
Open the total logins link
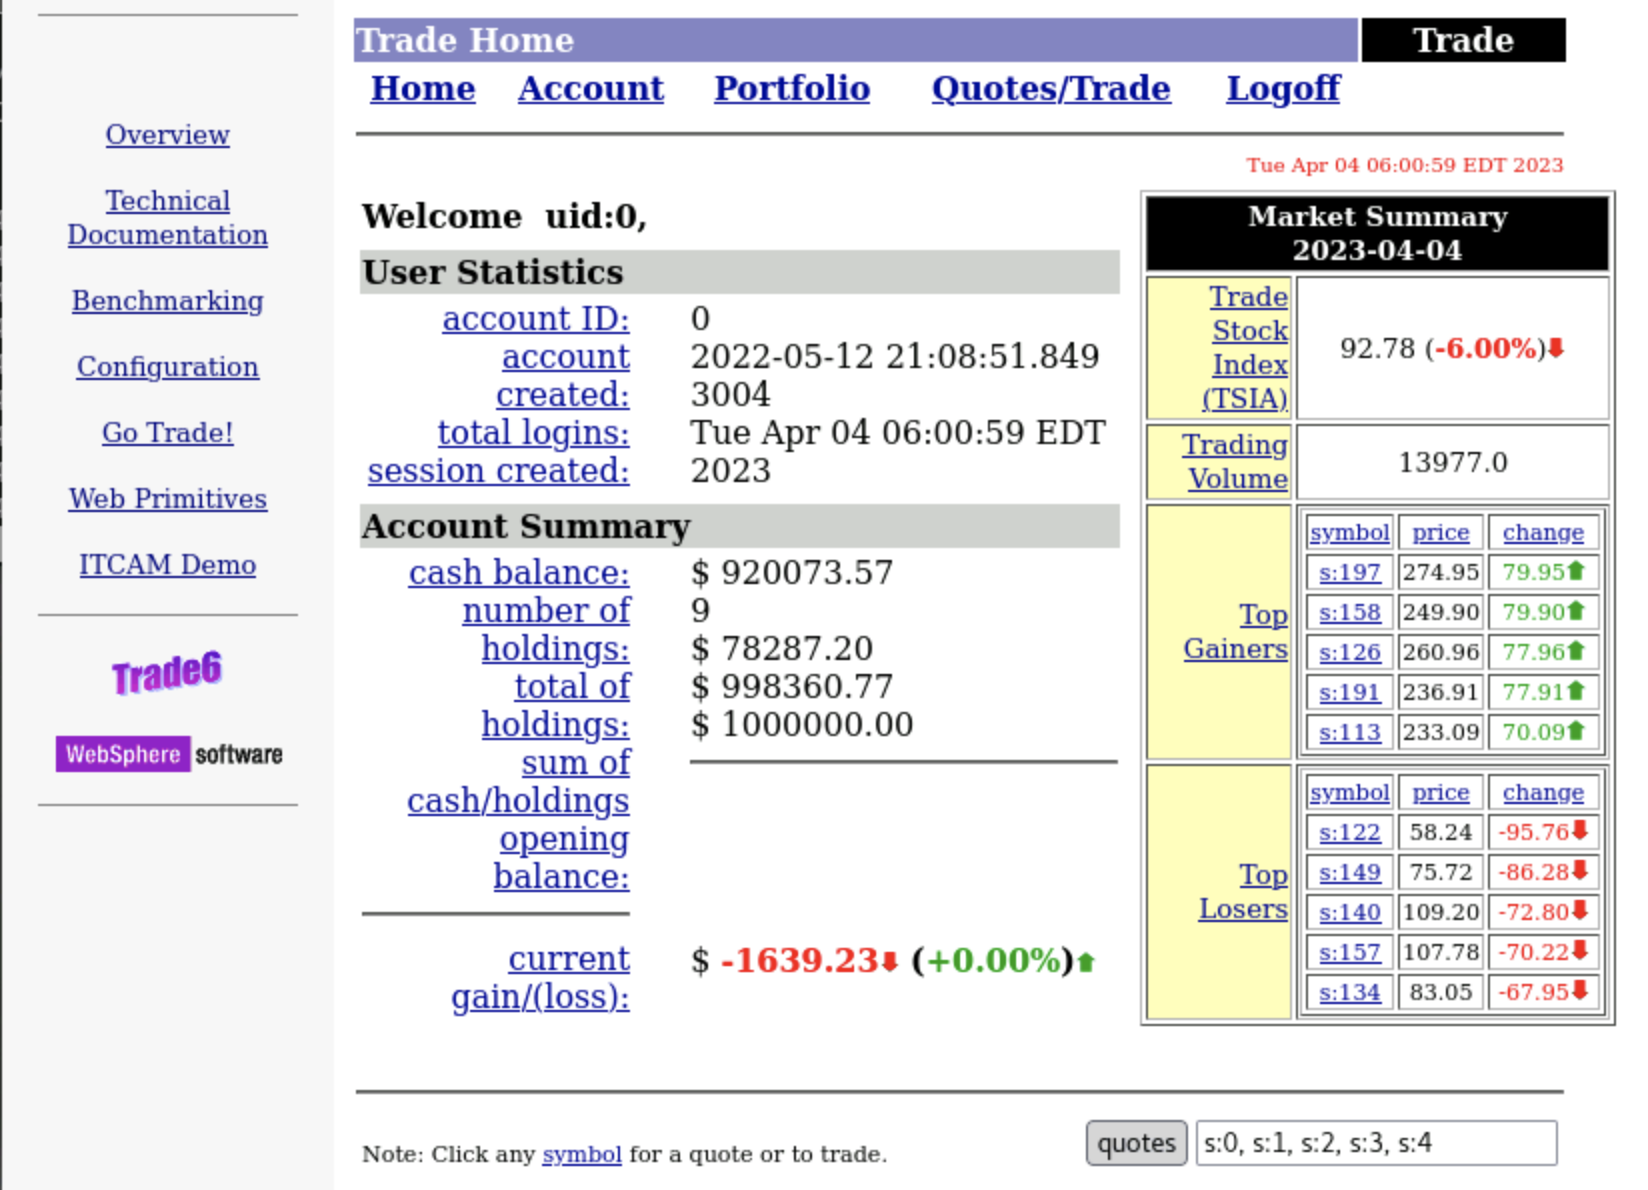534,432
